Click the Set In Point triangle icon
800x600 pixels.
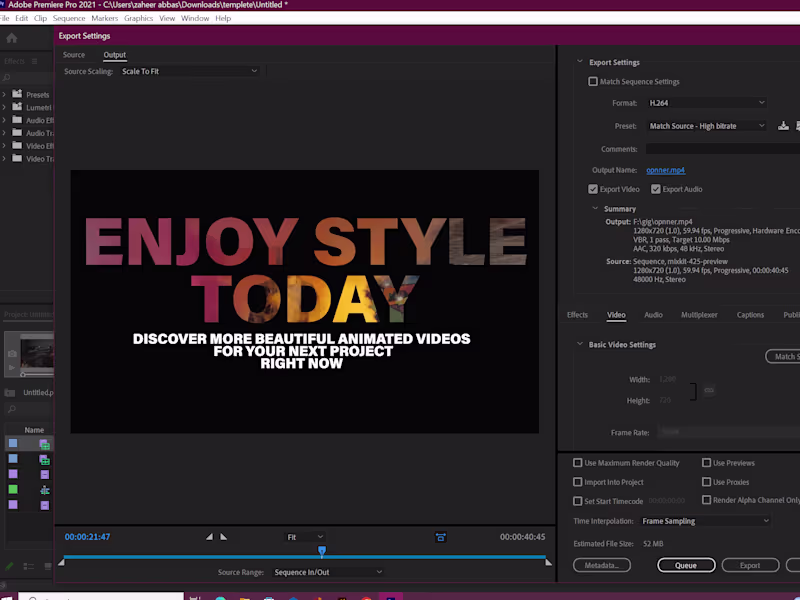210,537
